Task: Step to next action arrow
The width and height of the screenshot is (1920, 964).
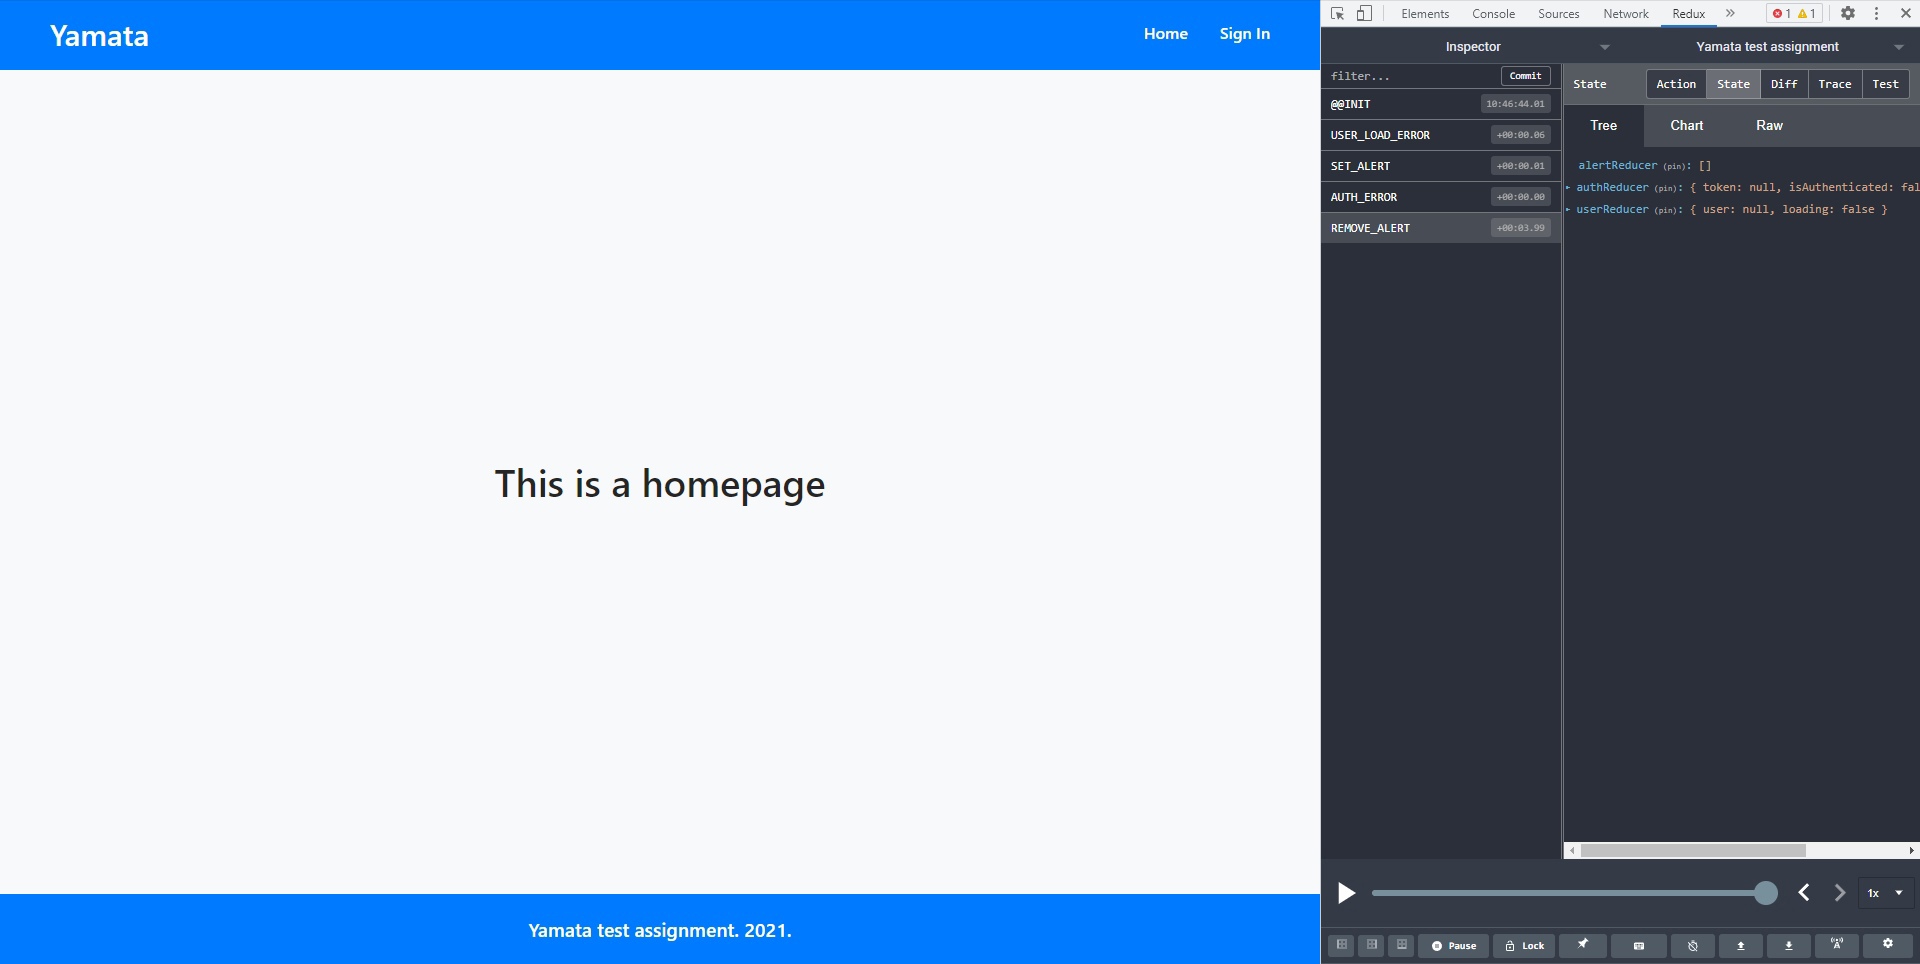Action: point(1839,893)
